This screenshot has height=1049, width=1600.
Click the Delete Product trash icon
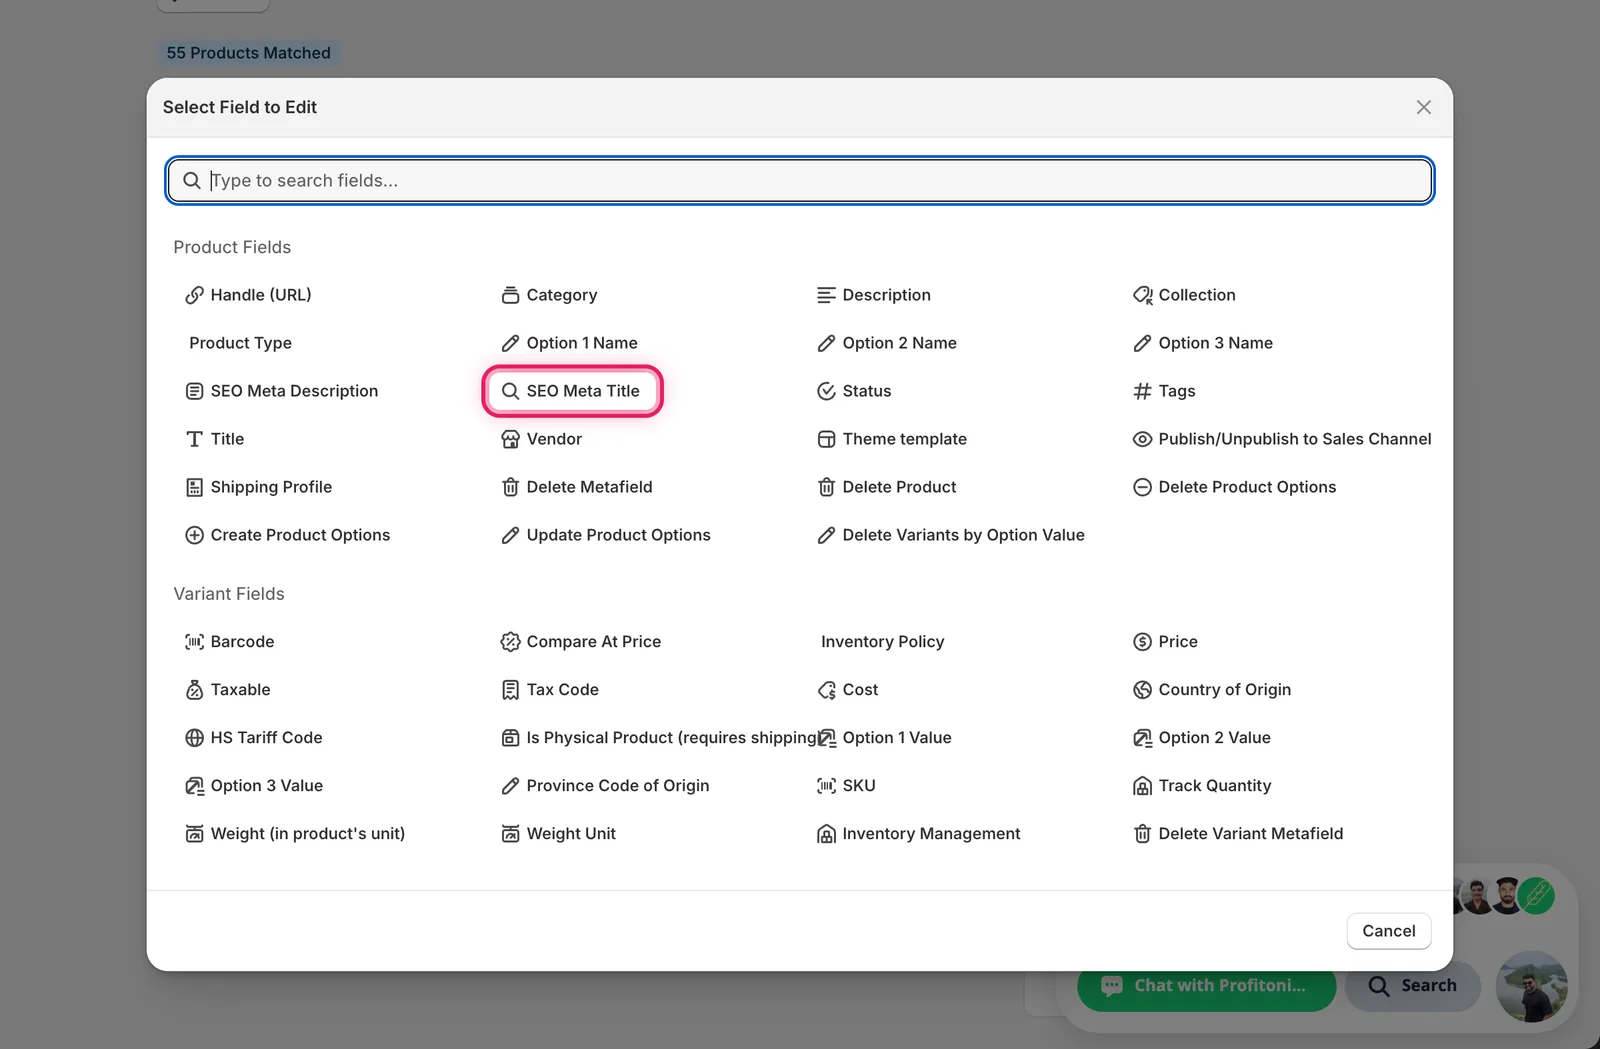[826, 487]
